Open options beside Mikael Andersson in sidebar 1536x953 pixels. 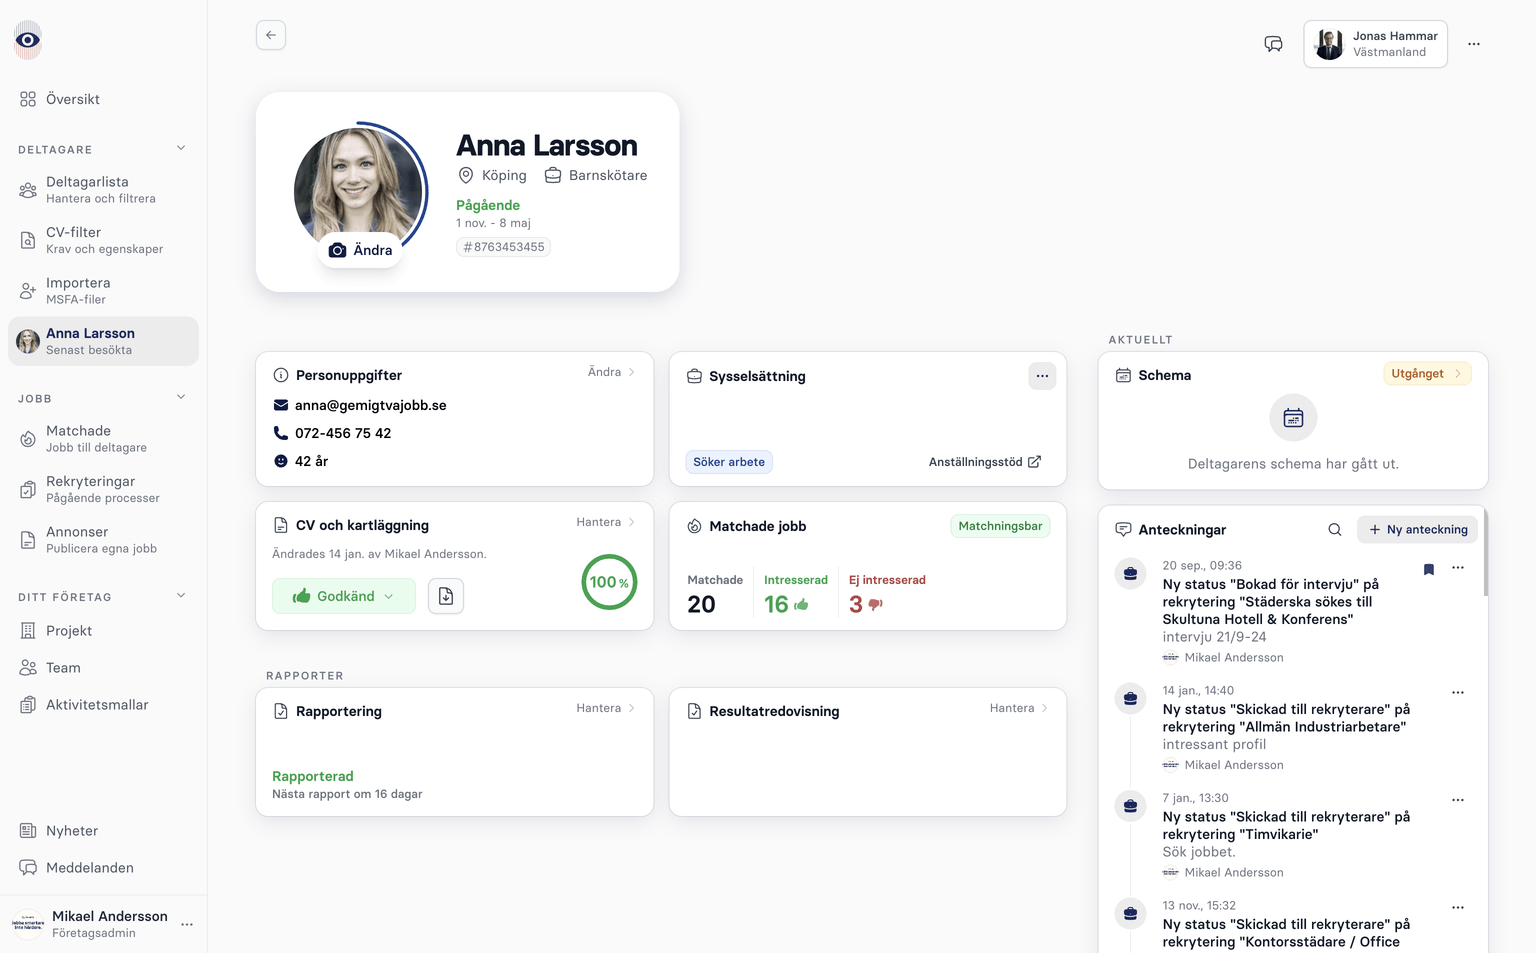pos(187,925)
